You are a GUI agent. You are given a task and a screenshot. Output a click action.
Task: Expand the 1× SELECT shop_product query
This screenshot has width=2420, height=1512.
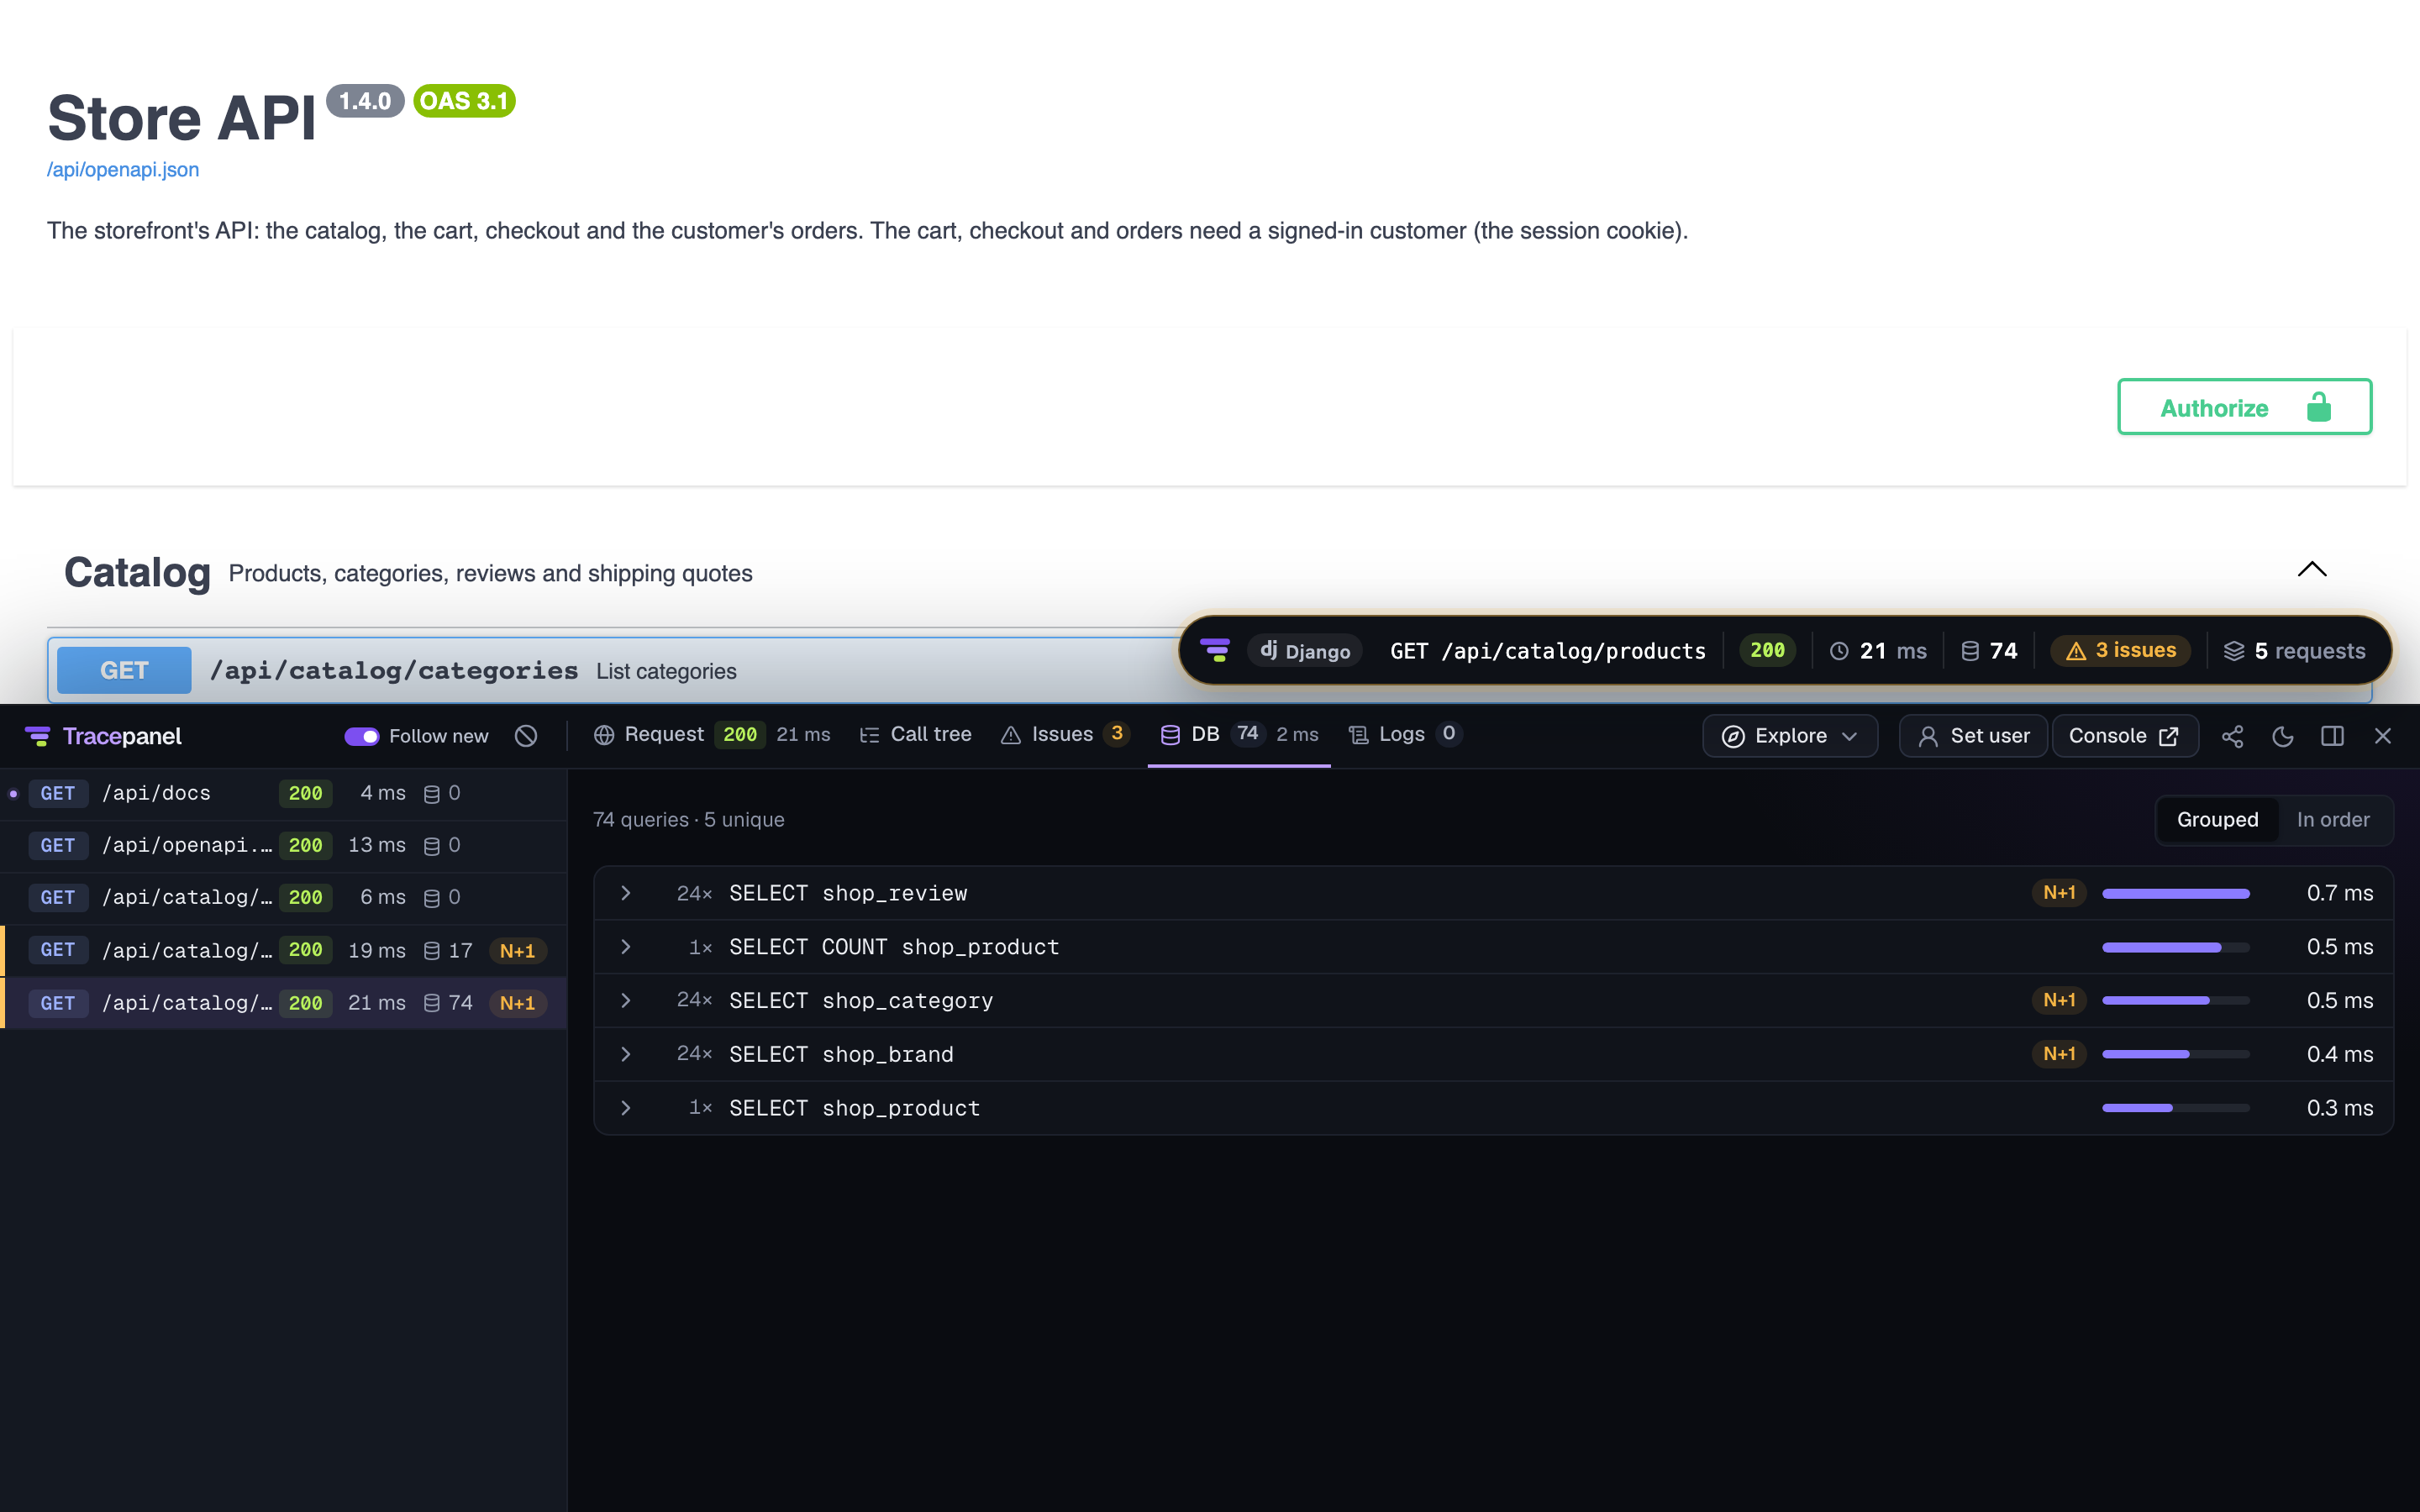coord(626,1108)
